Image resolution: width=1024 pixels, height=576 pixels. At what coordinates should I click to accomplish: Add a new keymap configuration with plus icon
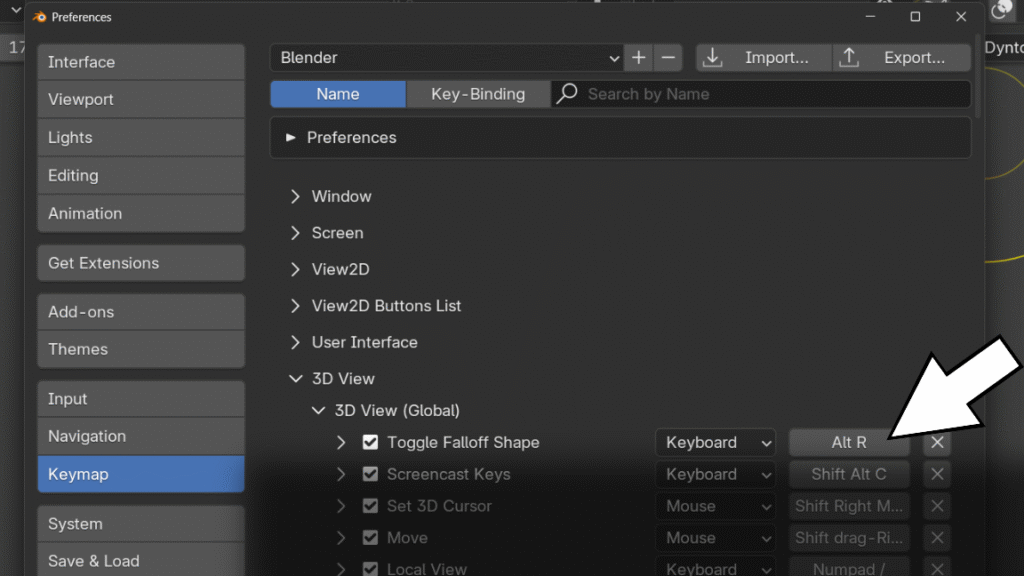(x=638, y=57)
